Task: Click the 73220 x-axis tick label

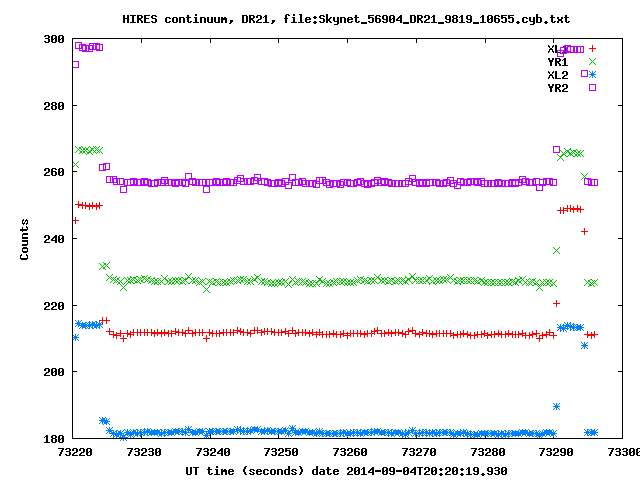Action: pos(75,452)
